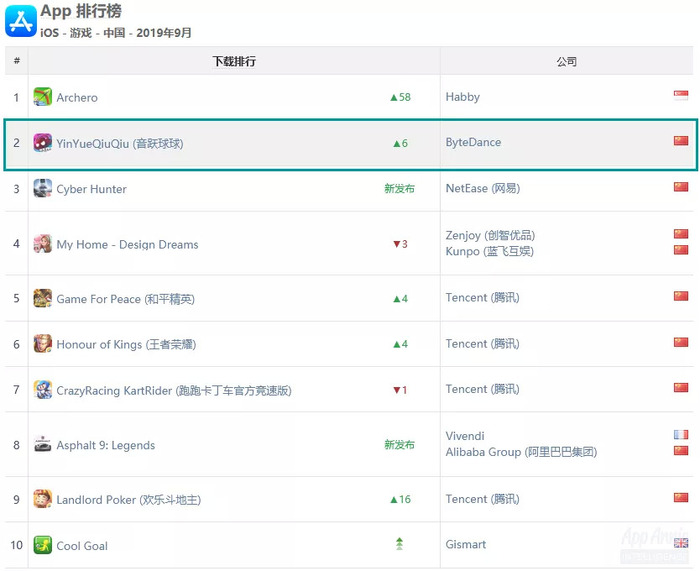700x571 pixels.
Task: Click the China flag next to Zenjoy
Action: (681, 233)
